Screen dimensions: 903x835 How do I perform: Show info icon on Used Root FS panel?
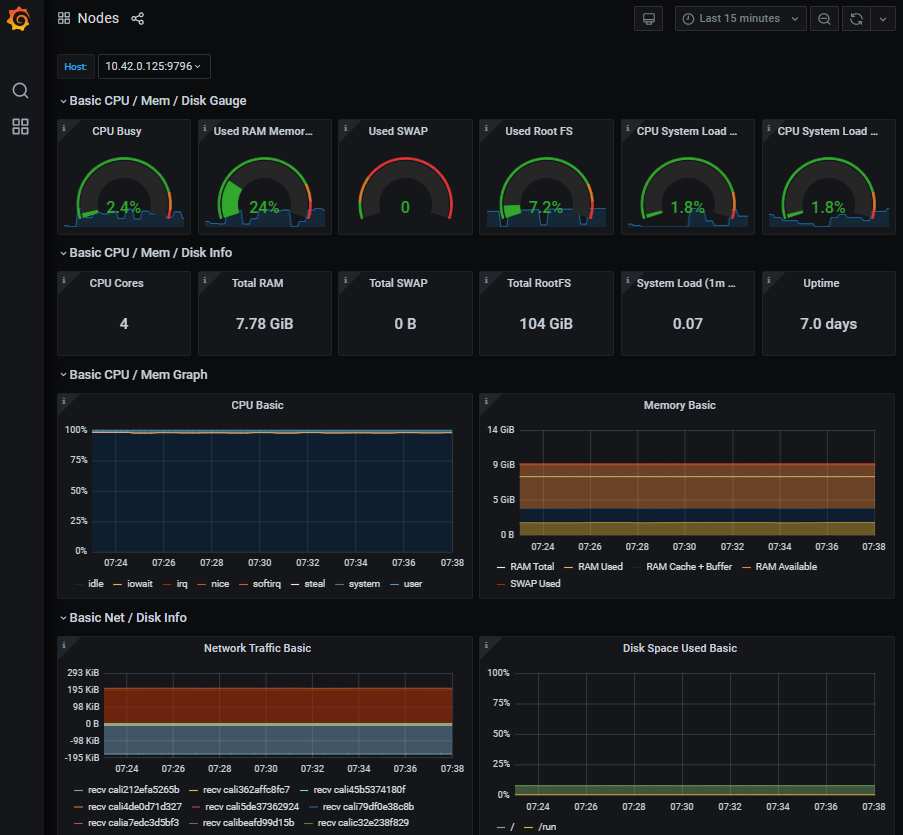486,128
